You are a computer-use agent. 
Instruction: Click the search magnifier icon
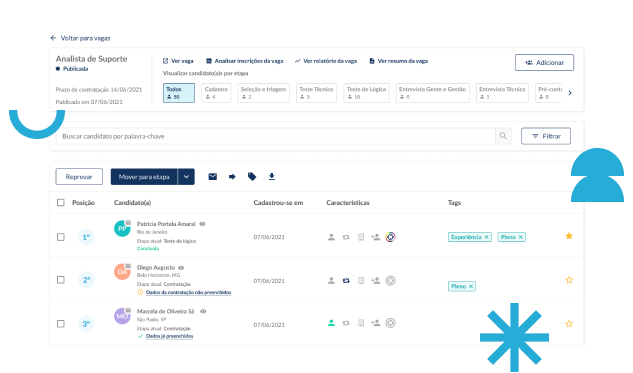(x=503, y=136)
